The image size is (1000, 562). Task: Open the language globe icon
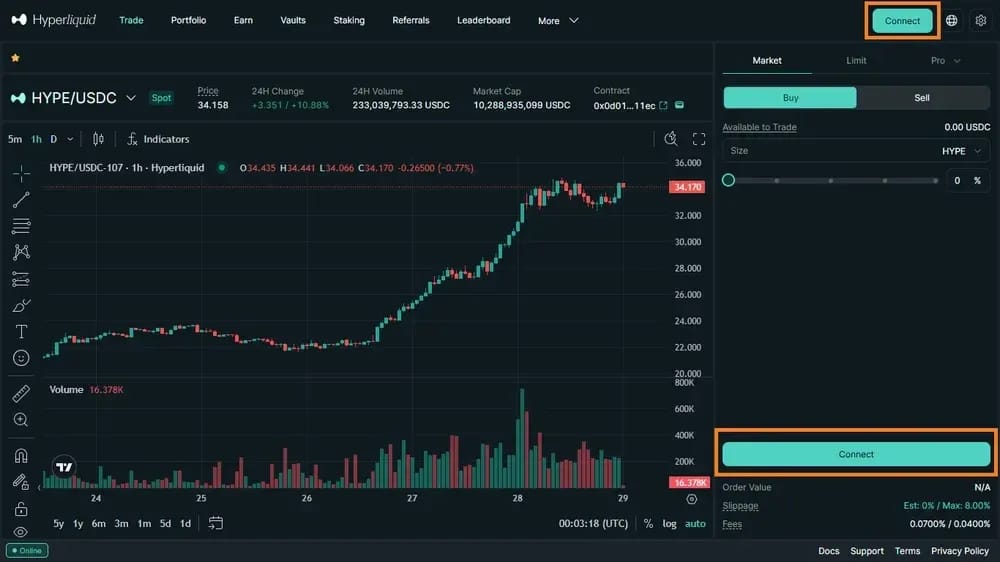point(952,20)
